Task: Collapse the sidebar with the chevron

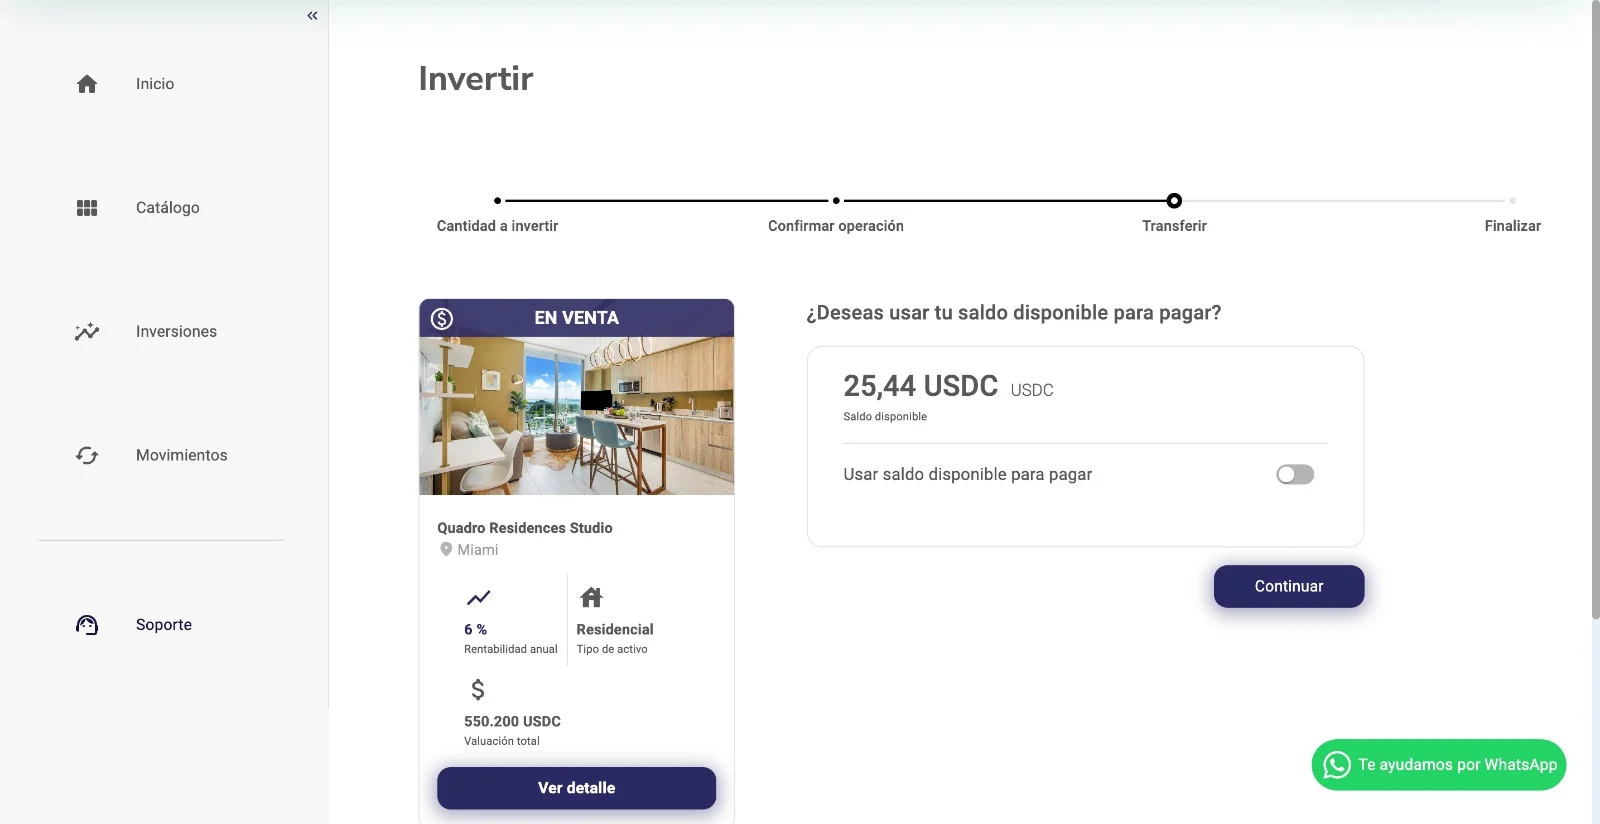Action: (x=311, y=15)
